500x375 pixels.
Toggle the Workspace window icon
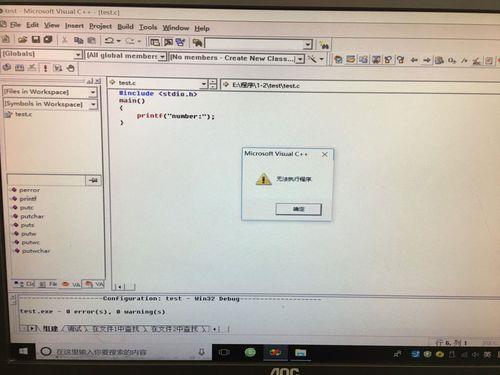155,42
